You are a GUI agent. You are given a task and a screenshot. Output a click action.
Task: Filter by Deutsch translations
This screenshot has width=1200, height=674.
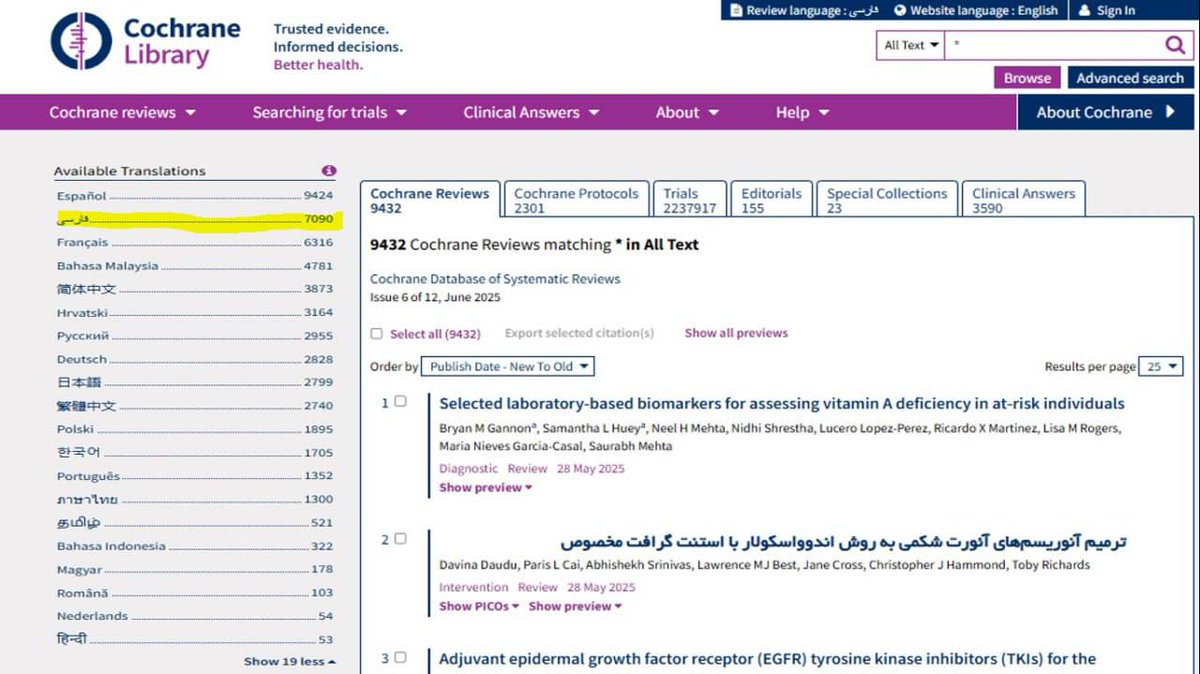pos(195,359)
